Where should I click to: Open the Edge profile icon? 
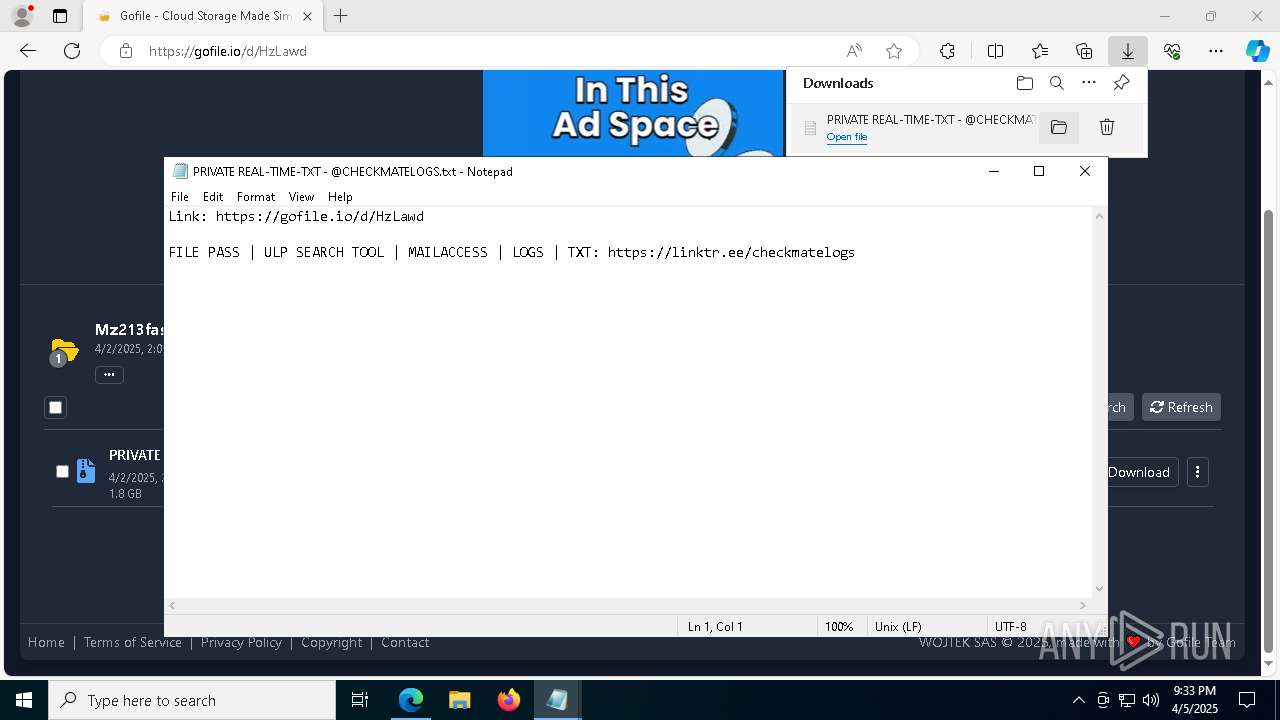tap(22, 16)
